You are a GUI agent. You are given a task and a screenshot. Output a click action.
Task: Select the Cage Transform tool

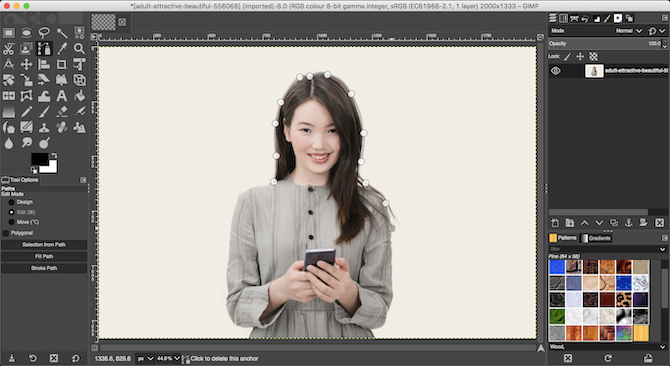click(26, 96)
